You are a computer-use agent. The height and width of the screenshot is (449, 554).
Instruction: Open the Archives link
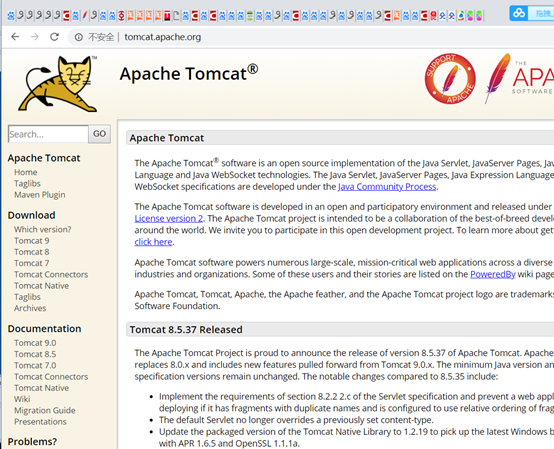click(x=30, y=308)
